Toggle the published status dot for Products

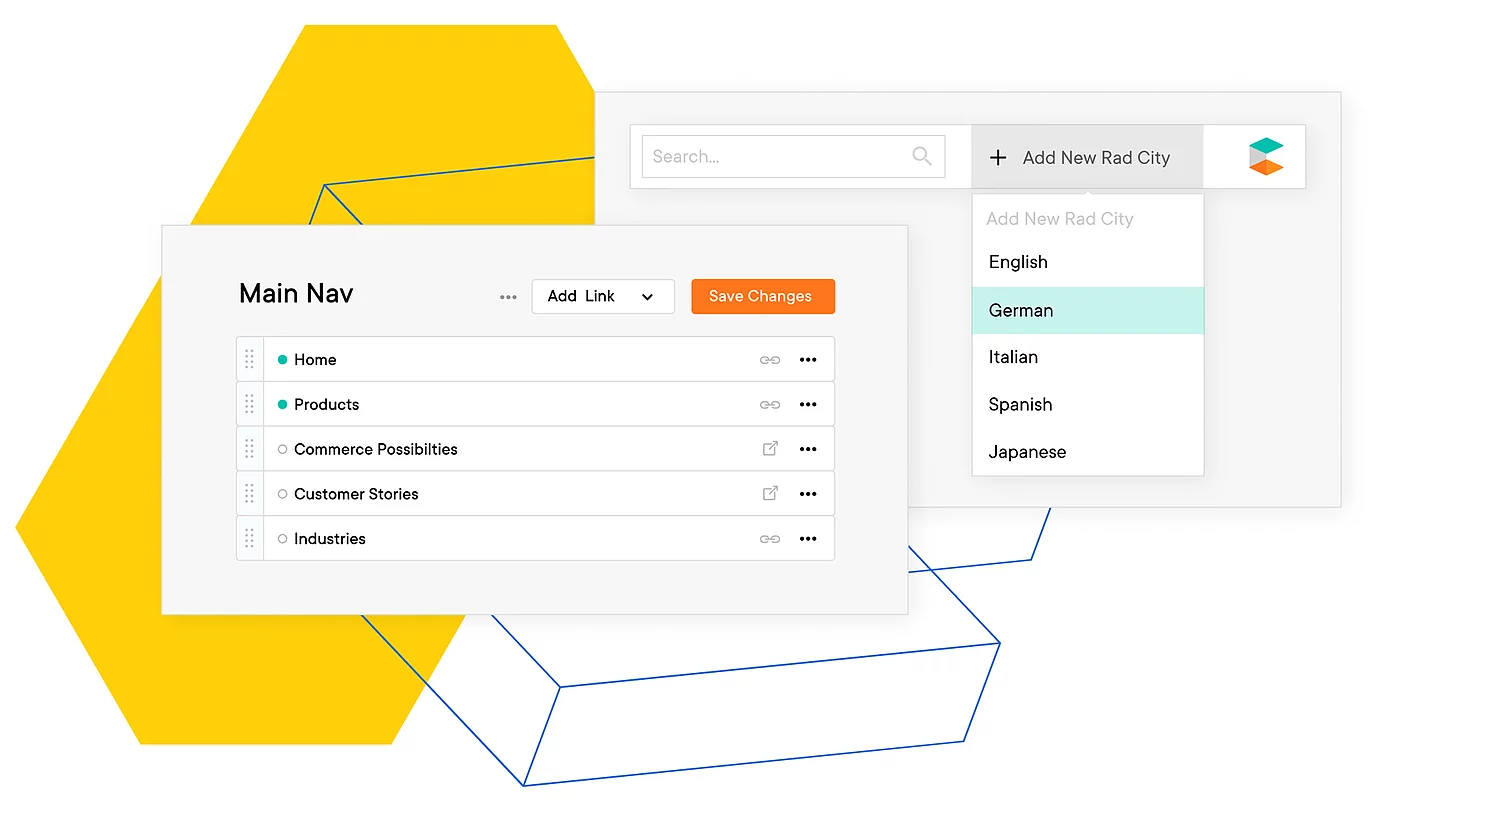point(281,404)
